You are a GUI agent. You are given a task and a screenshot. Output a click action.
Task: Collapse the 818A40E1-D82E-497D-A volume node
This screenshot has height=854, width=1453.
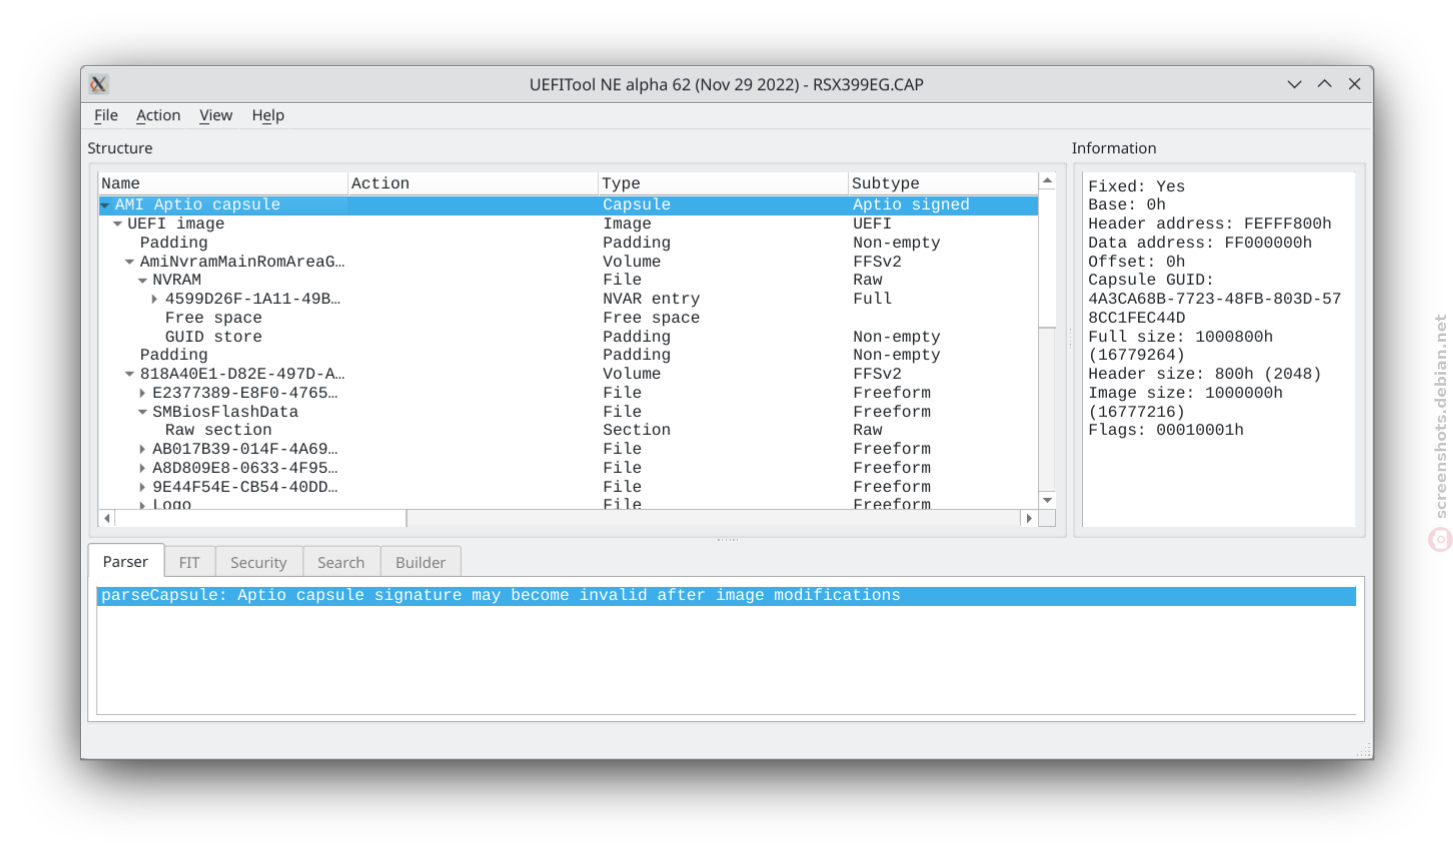tap(130, 374)
